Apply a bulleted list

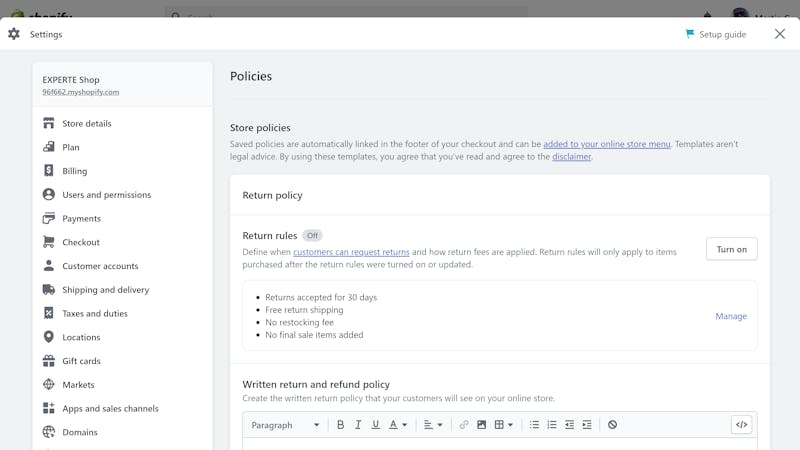click(x=534, y=424)
